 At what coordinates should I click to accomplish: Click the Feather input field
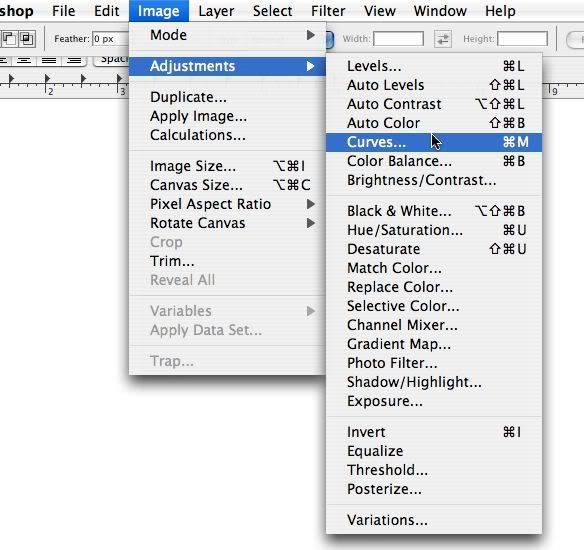pyautogui.click(x=110, y=39)
